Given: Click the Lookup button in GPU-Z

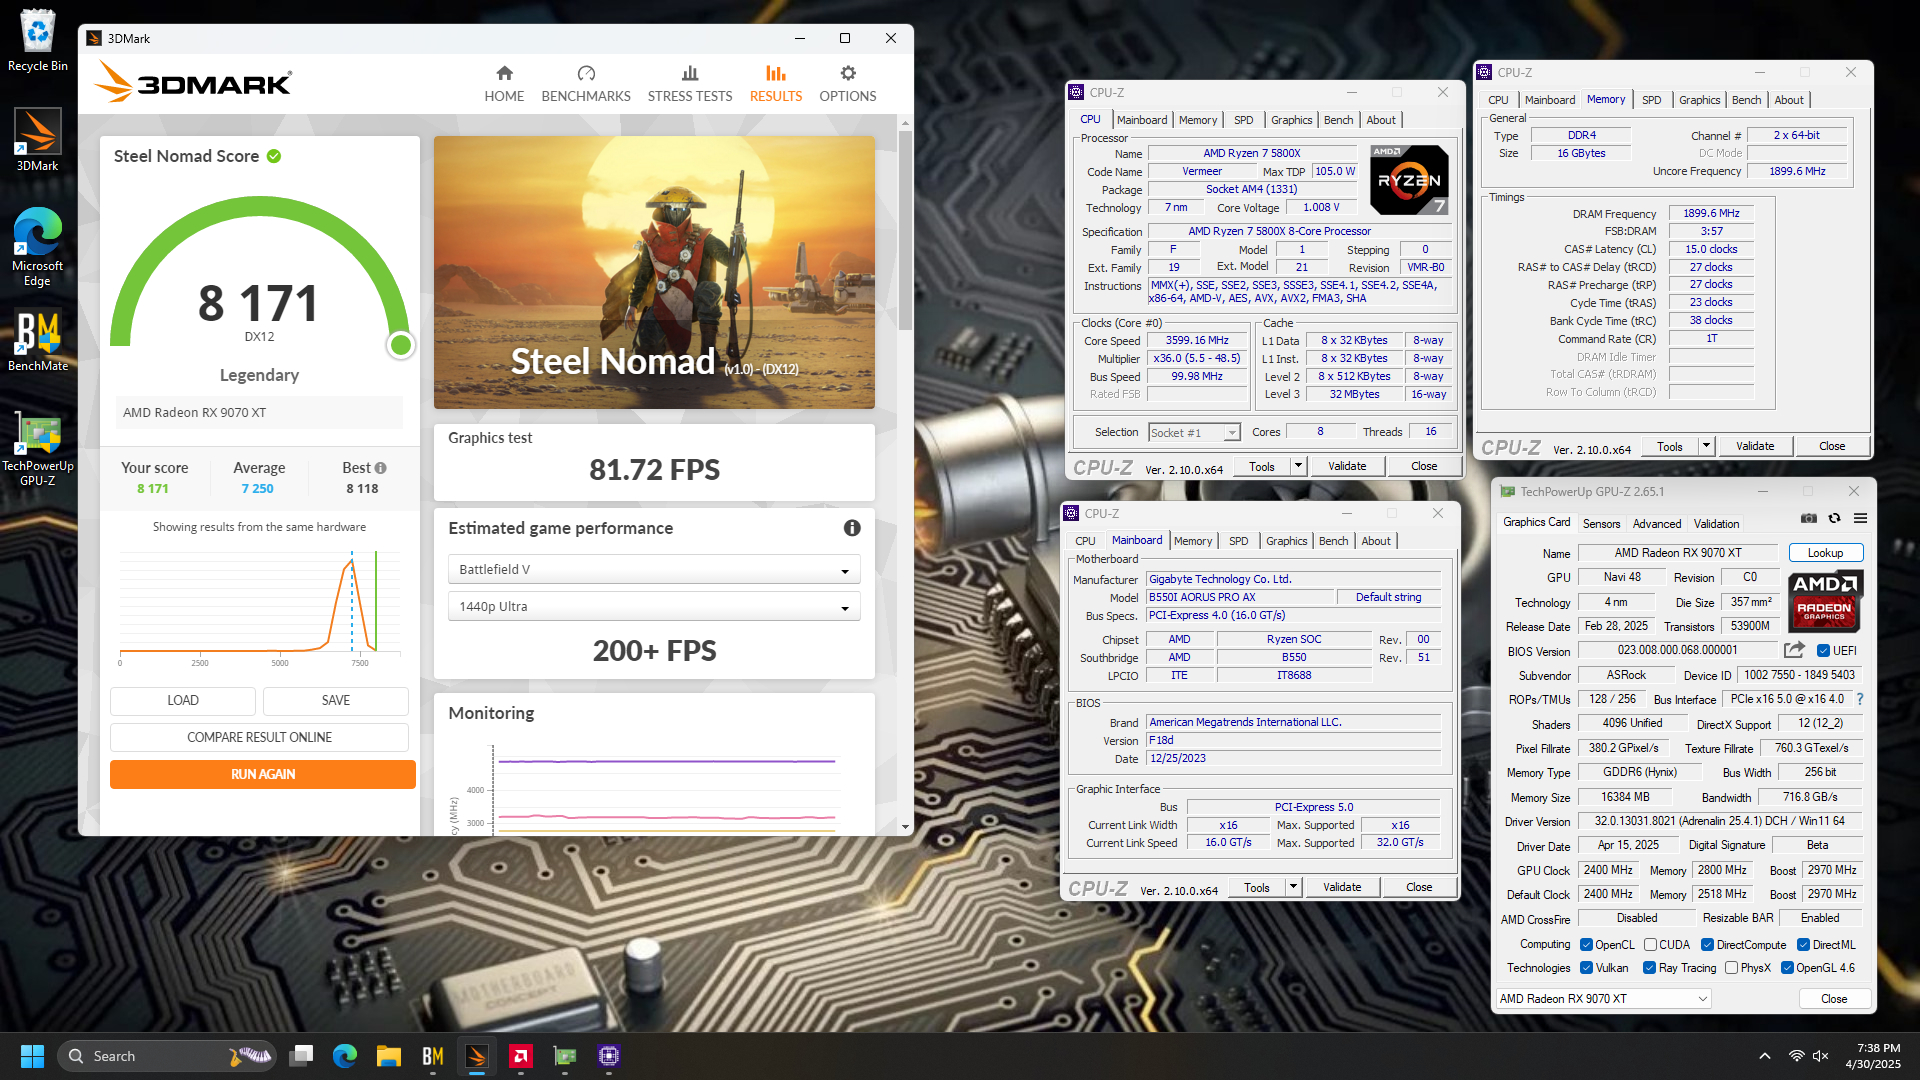Looking at the screenshot, I should click(x=1825, y=553).
